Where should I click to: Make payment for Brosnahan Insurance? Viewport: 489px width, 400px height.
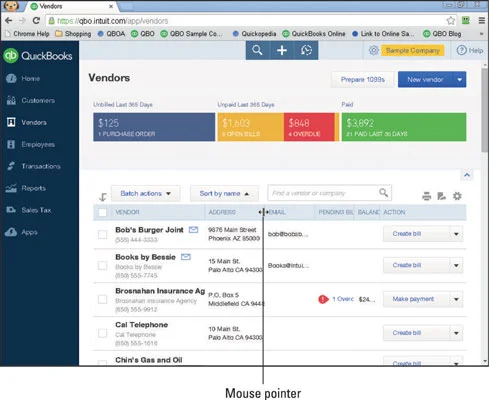pyautogui.click(x=416, y=299)
